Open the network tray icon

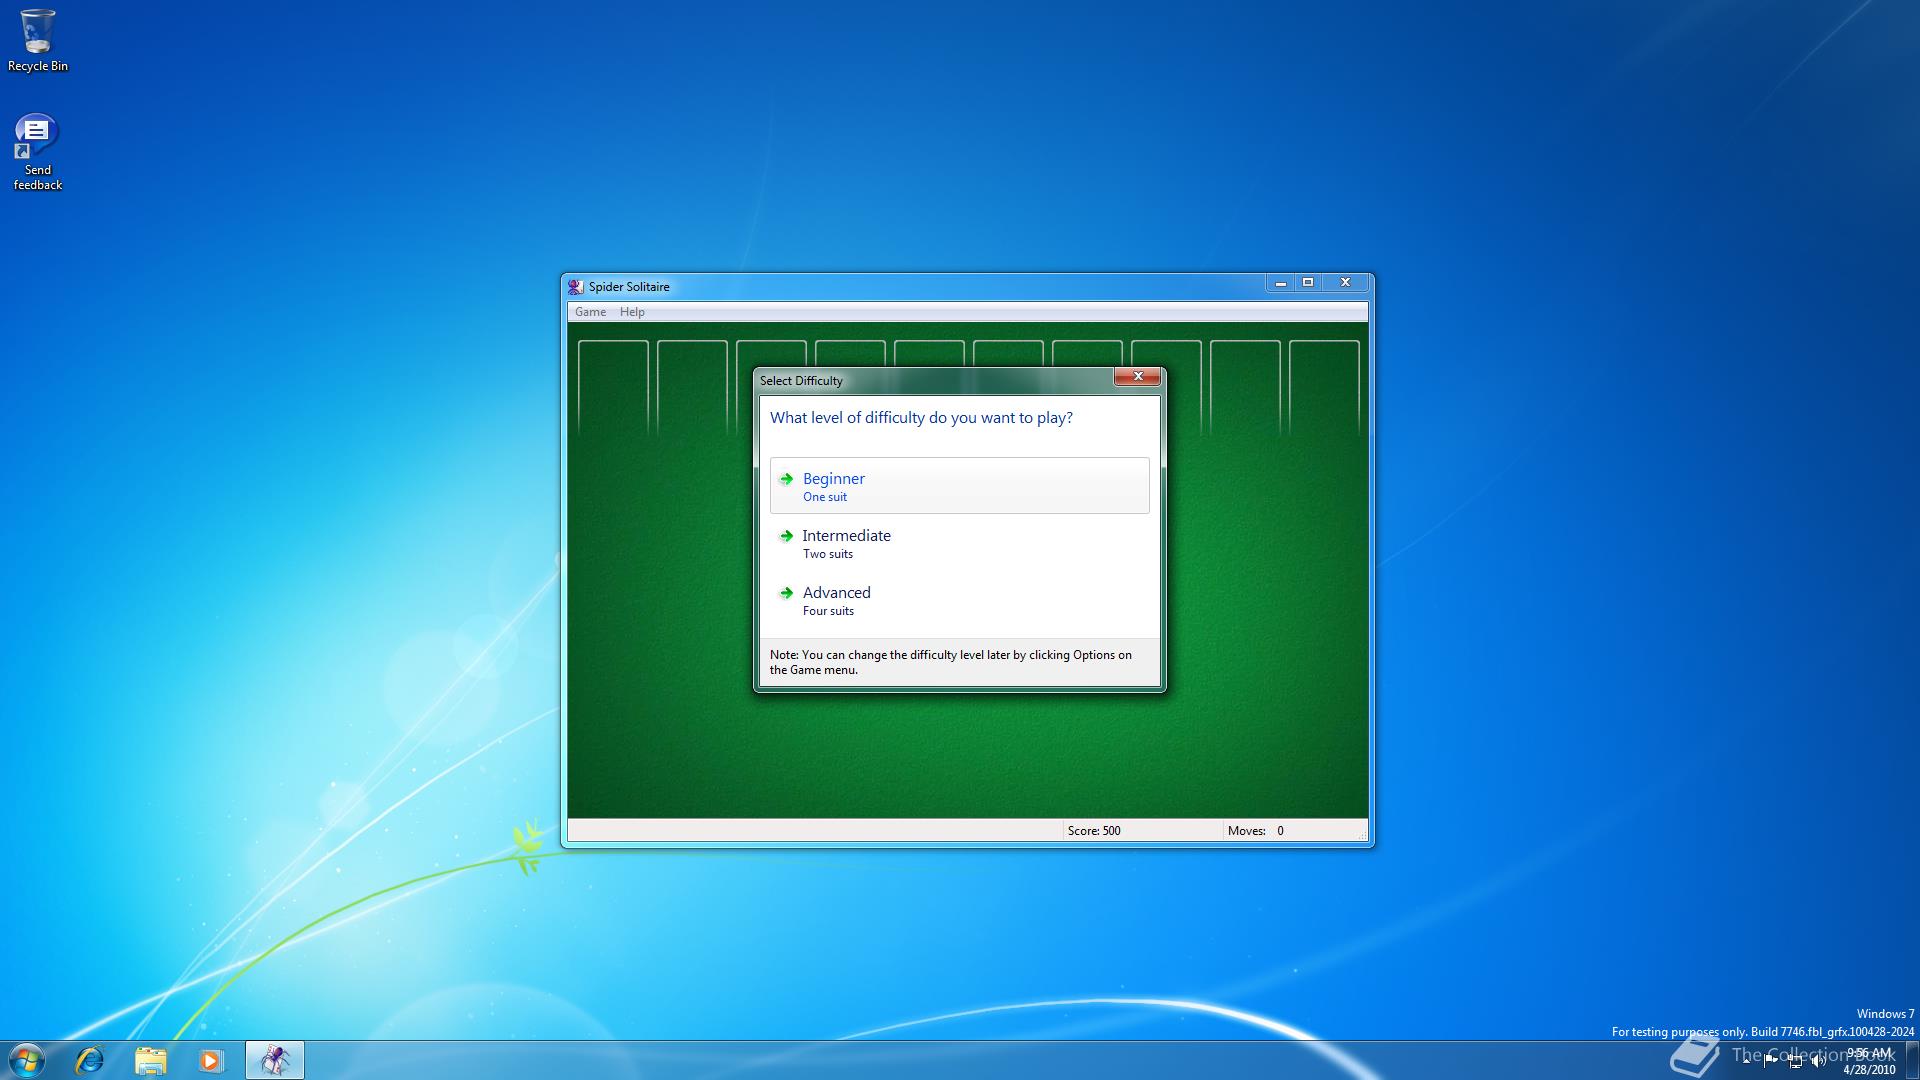point(1795,1061)
